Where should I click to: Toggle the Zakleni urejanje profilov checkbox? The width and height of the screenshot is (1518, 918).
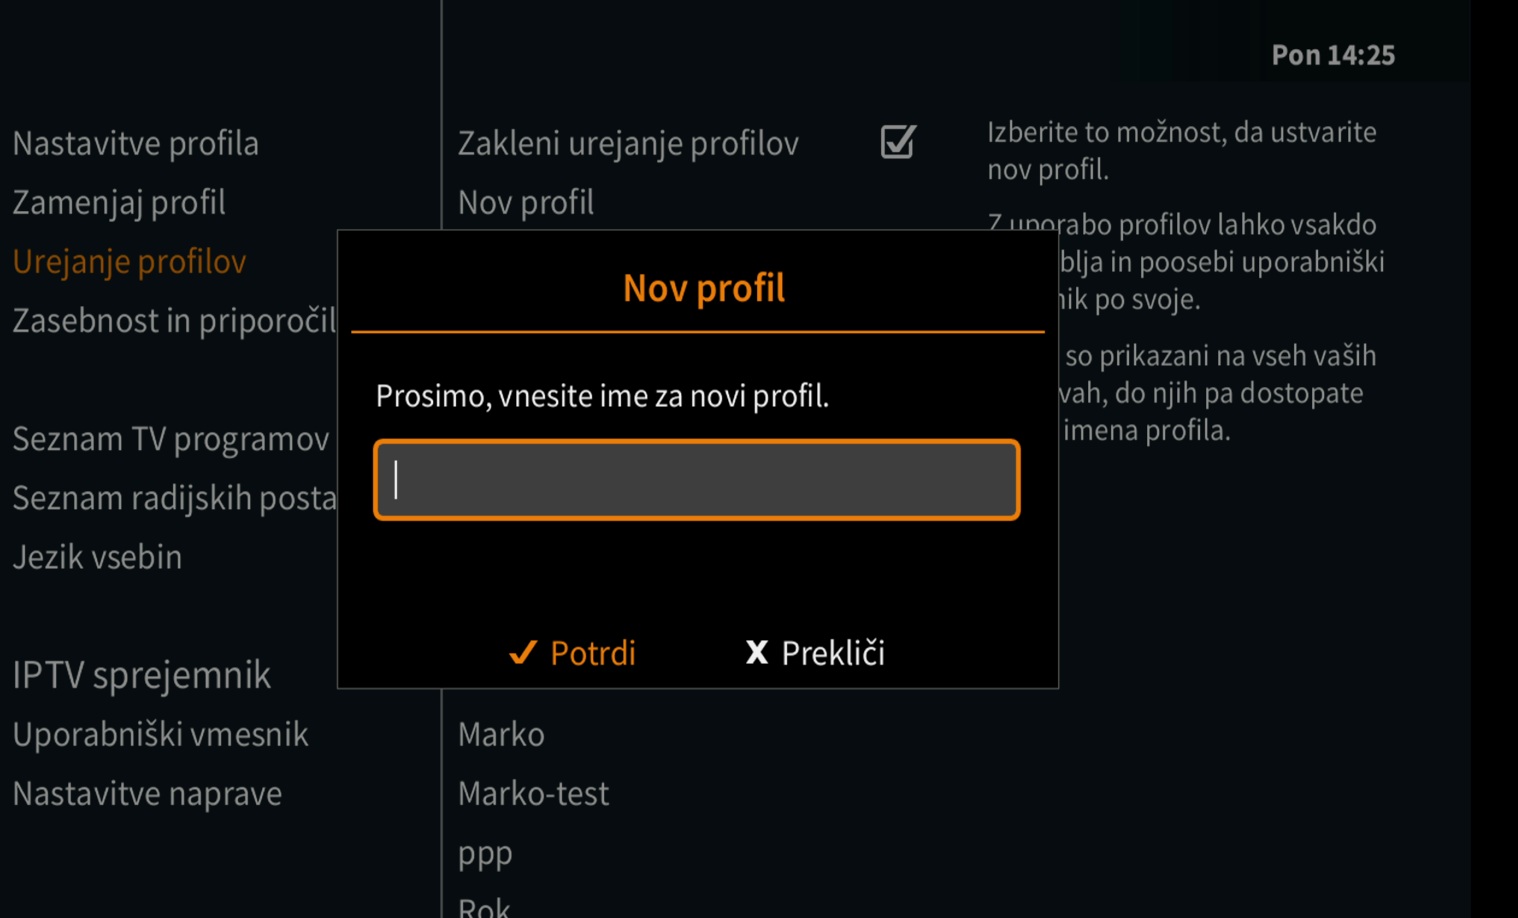point(897,142)
